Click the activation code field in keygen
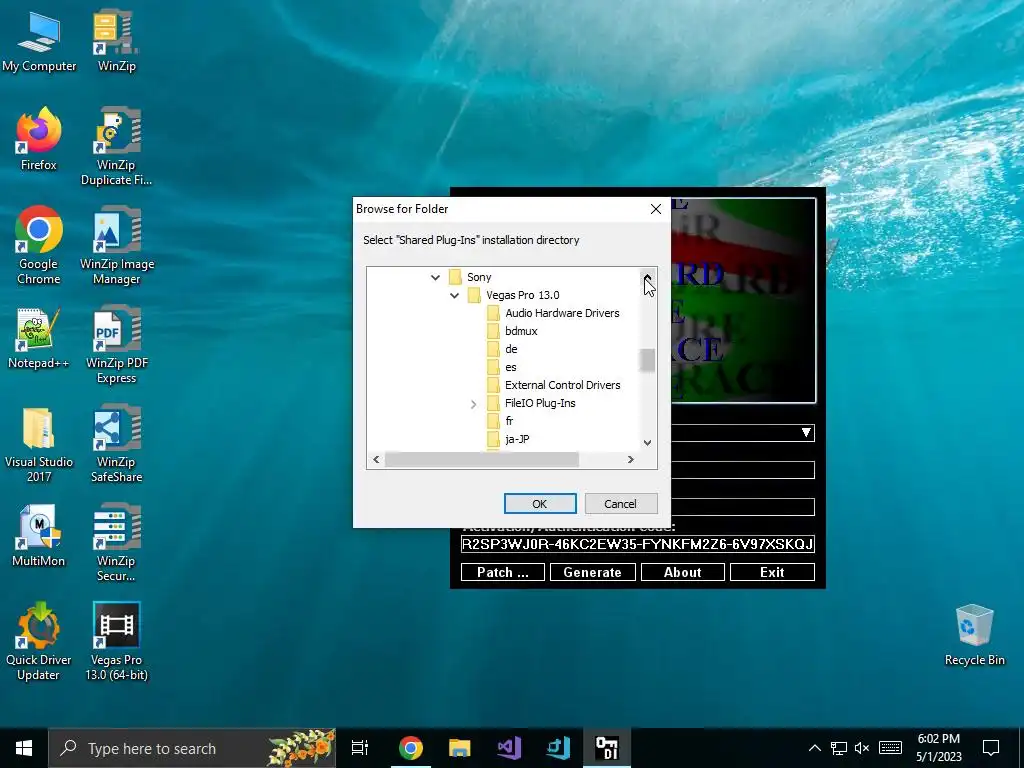The width and height of the screenshot is (1024, 768). 637,544
